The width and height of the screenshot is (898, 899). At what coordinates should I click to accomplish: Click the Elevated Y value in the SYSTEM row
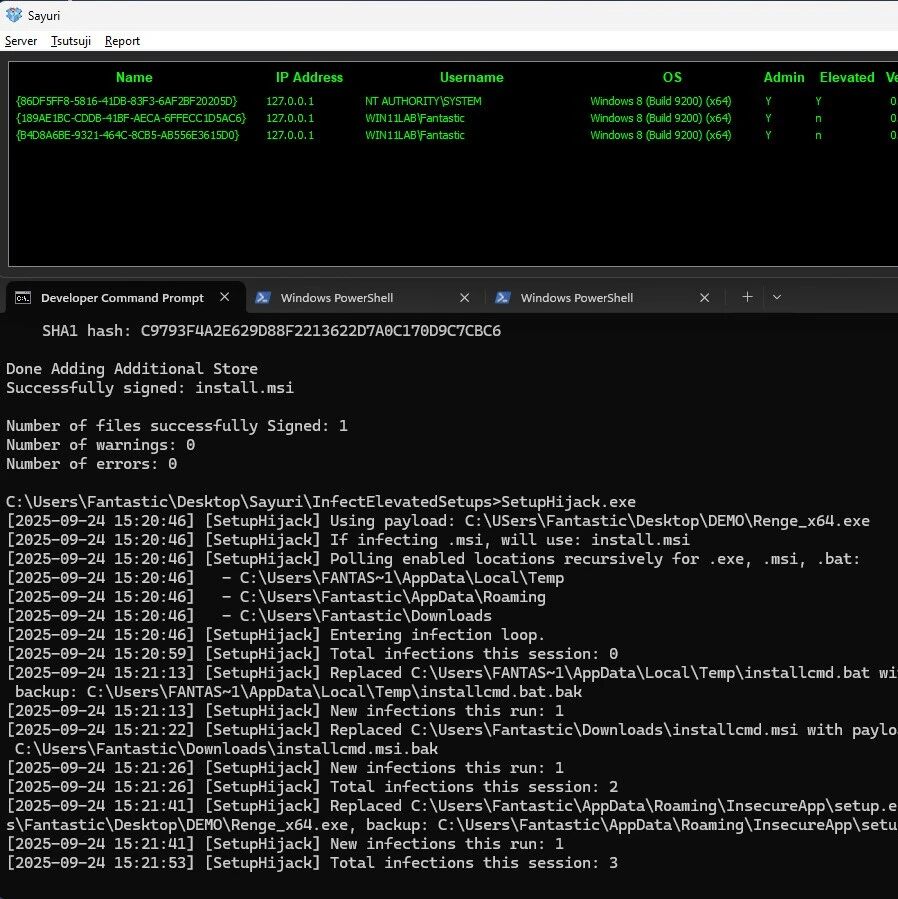[818, 101]
